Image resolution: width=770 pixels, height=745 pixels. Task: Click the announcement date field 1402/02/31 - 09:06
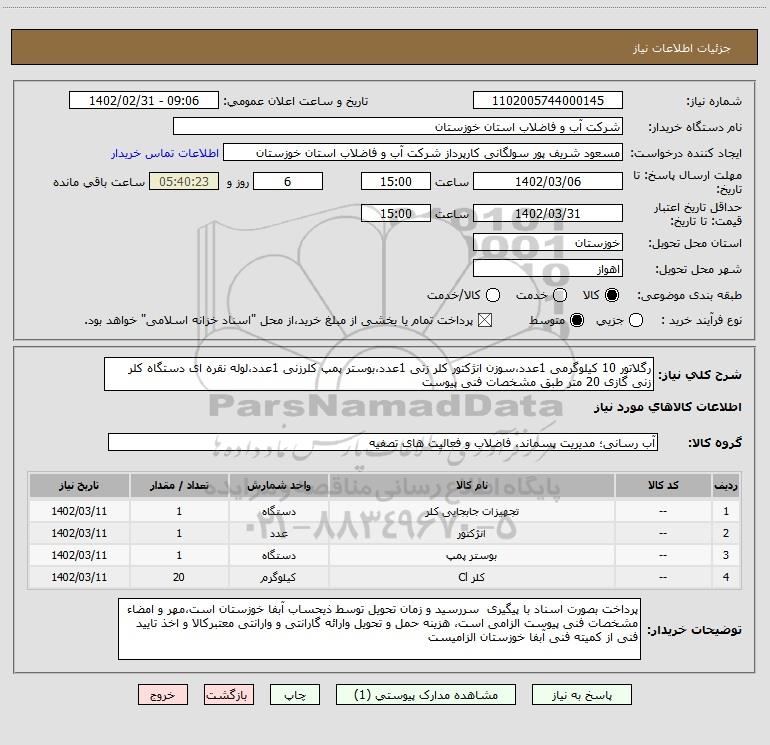coord(144,100)
